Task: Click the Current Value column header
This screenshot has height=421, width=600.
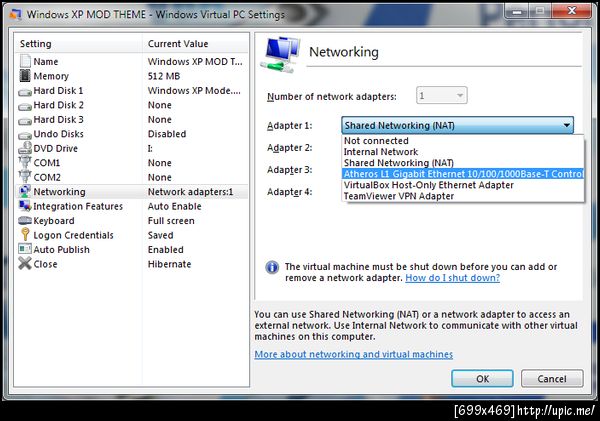Action: pos(195,44)
